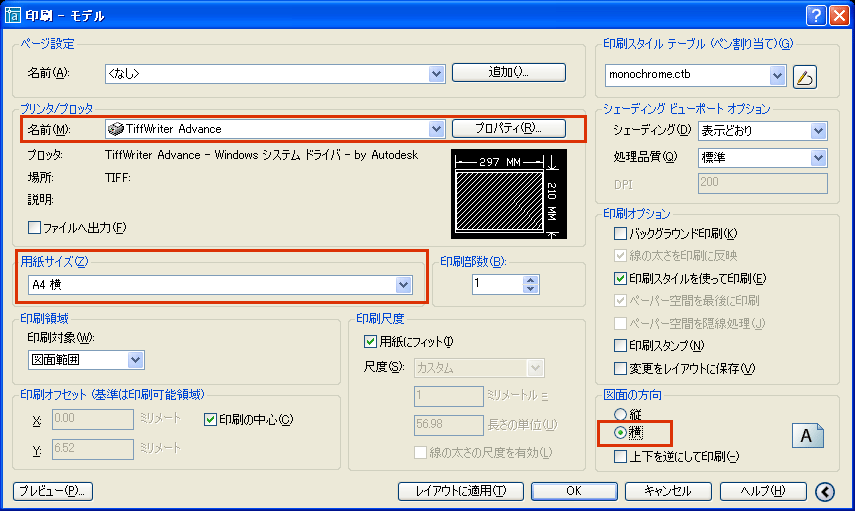Image resolution: width=855 pixels, height=511 pixels.
Task: Uncheck 印刷スタイルを使って印刷 checkbox
Action: [620, 278]
